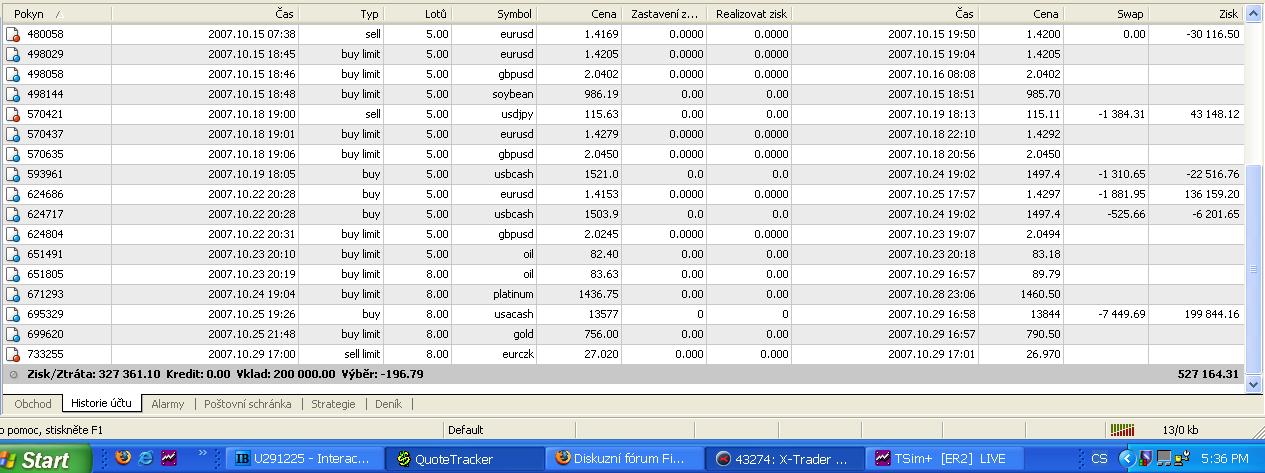
Task: Switch to Diskuzní fórum Firefox window
Action: [x=626, y=459]
